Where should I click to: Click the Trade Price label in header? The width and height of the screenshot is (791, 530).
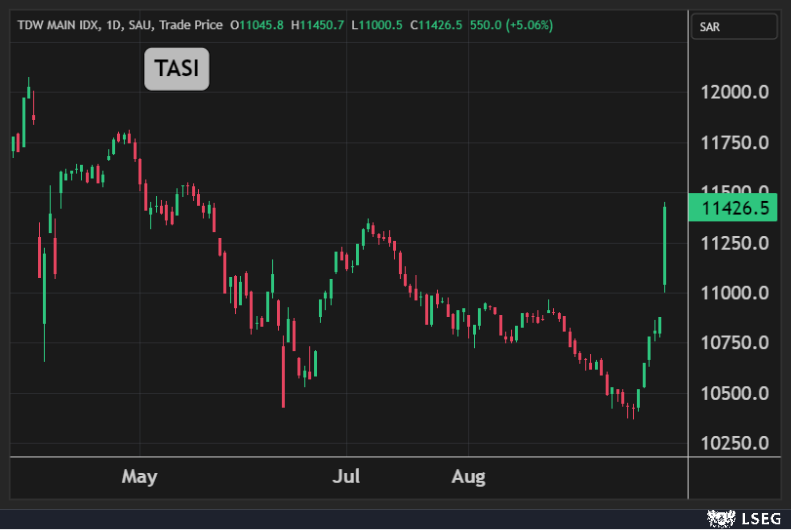click(x=190, y=24)
